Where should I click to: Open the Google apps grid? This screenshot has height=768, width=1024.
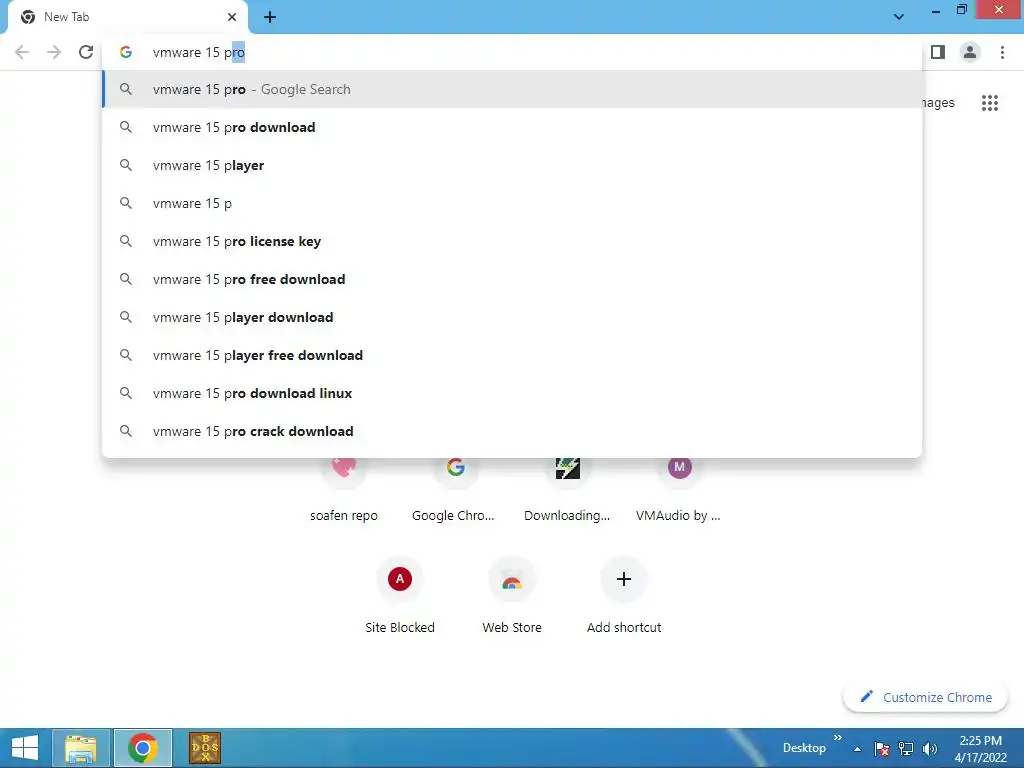point(989,103)
